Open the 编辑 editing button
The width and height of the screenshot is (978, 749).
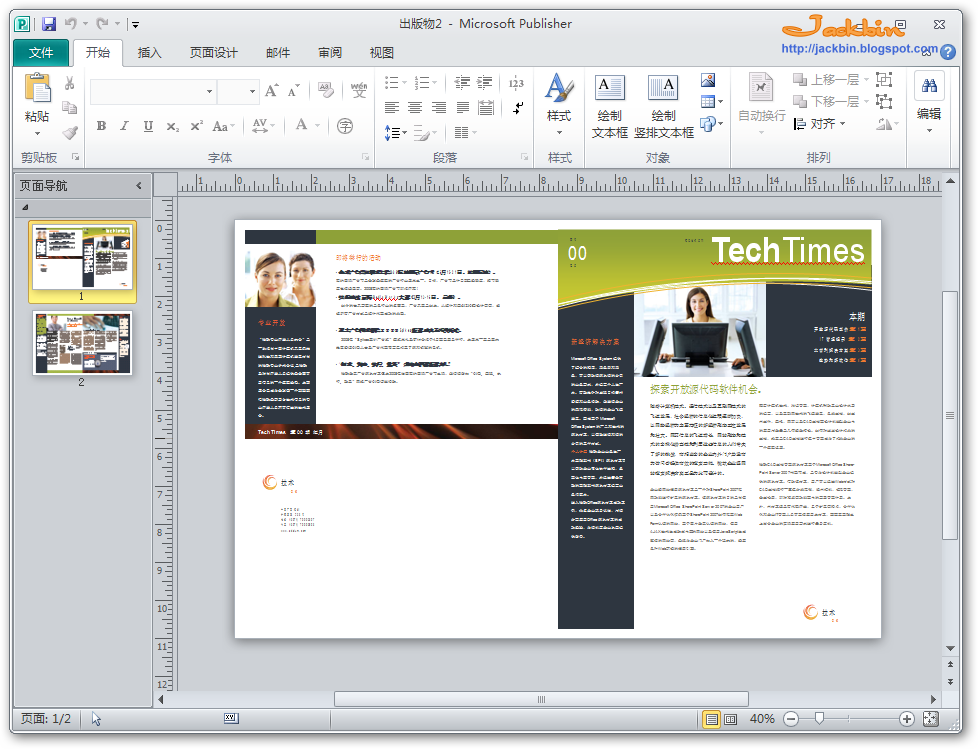[929, 104]
